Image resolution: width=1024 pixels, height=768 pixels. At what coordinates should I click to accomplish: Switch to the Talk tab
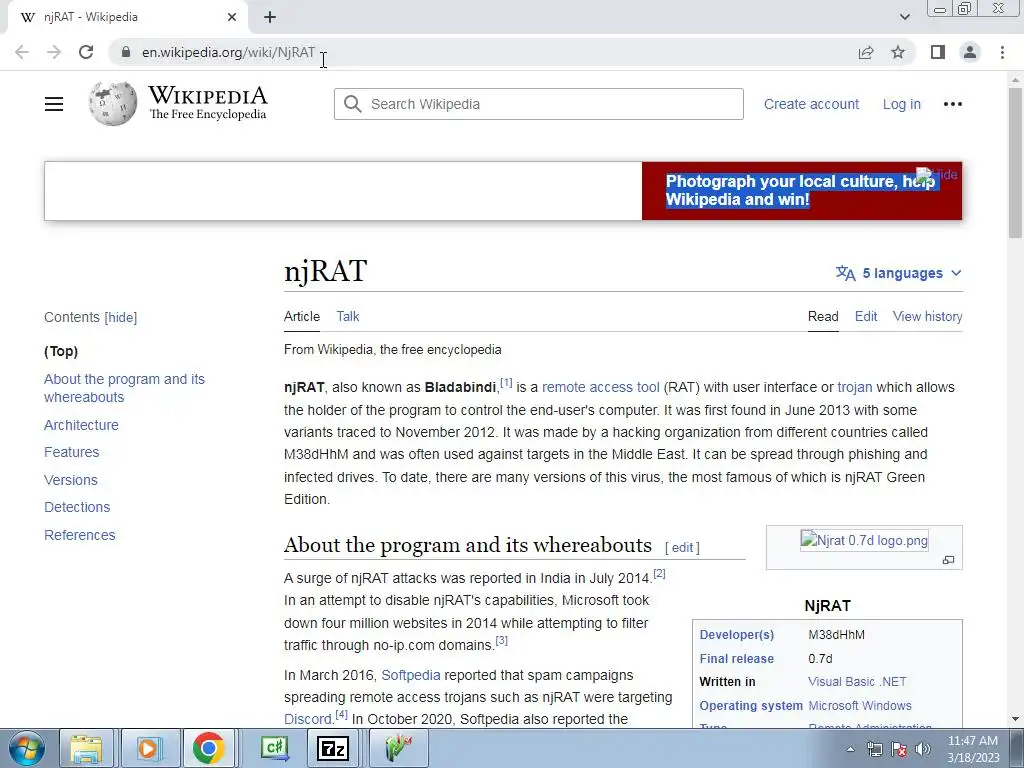[x=347, y=316]
